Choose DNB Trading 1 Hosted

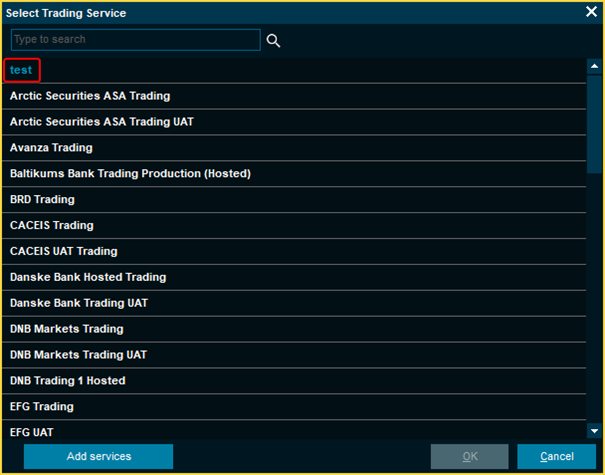pyautogui.click(x=294, y=380)
